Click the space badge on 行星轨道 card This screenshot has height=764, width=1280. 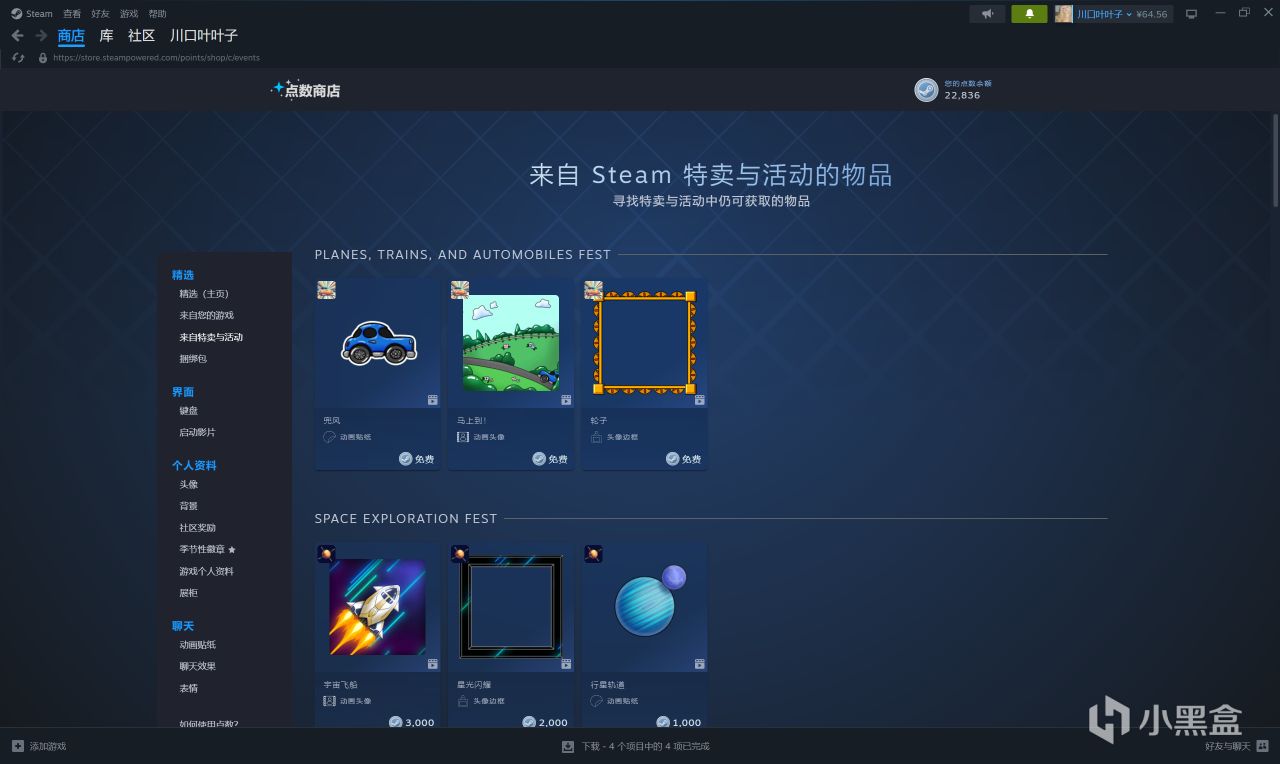point(593,554)
